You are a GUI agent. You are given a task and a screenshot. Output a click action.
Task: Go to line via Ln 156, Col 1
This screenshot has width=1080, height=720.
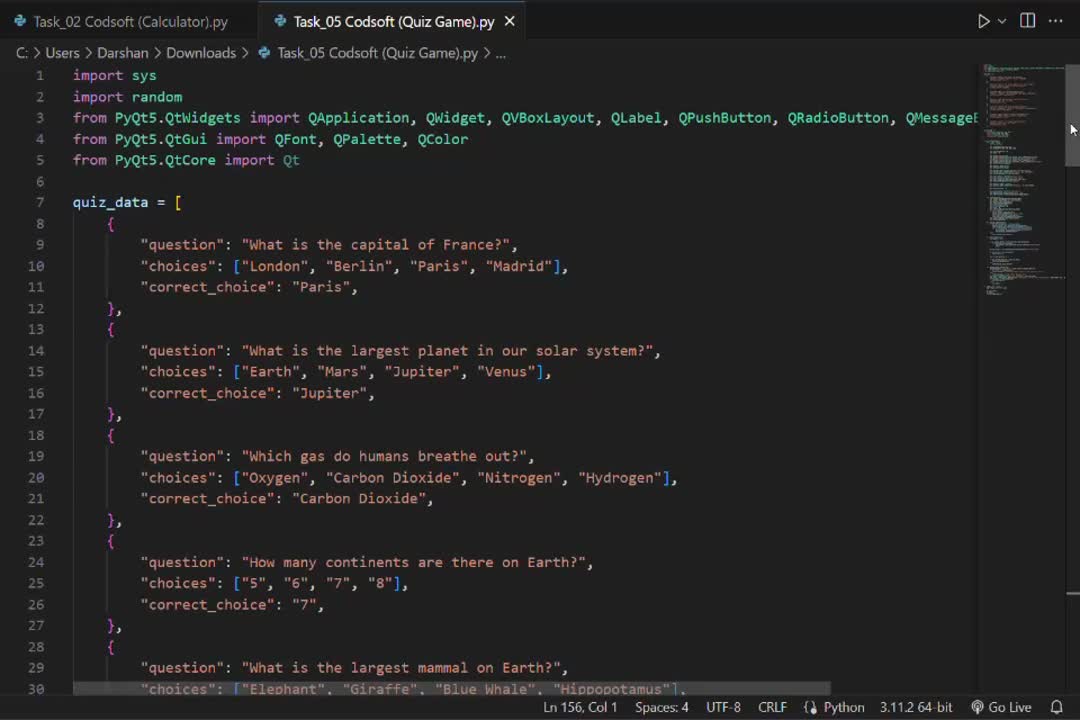pos(580,707)
